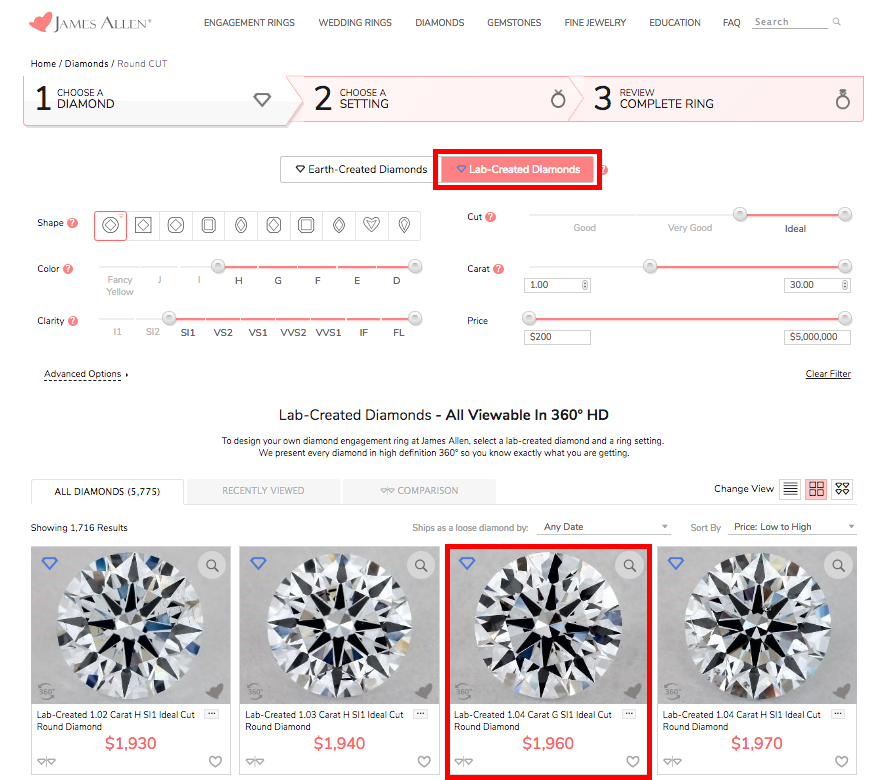Click the maximum price $5,000,000 field
Screen dimensions: 887x780
[x=817, y=337]
